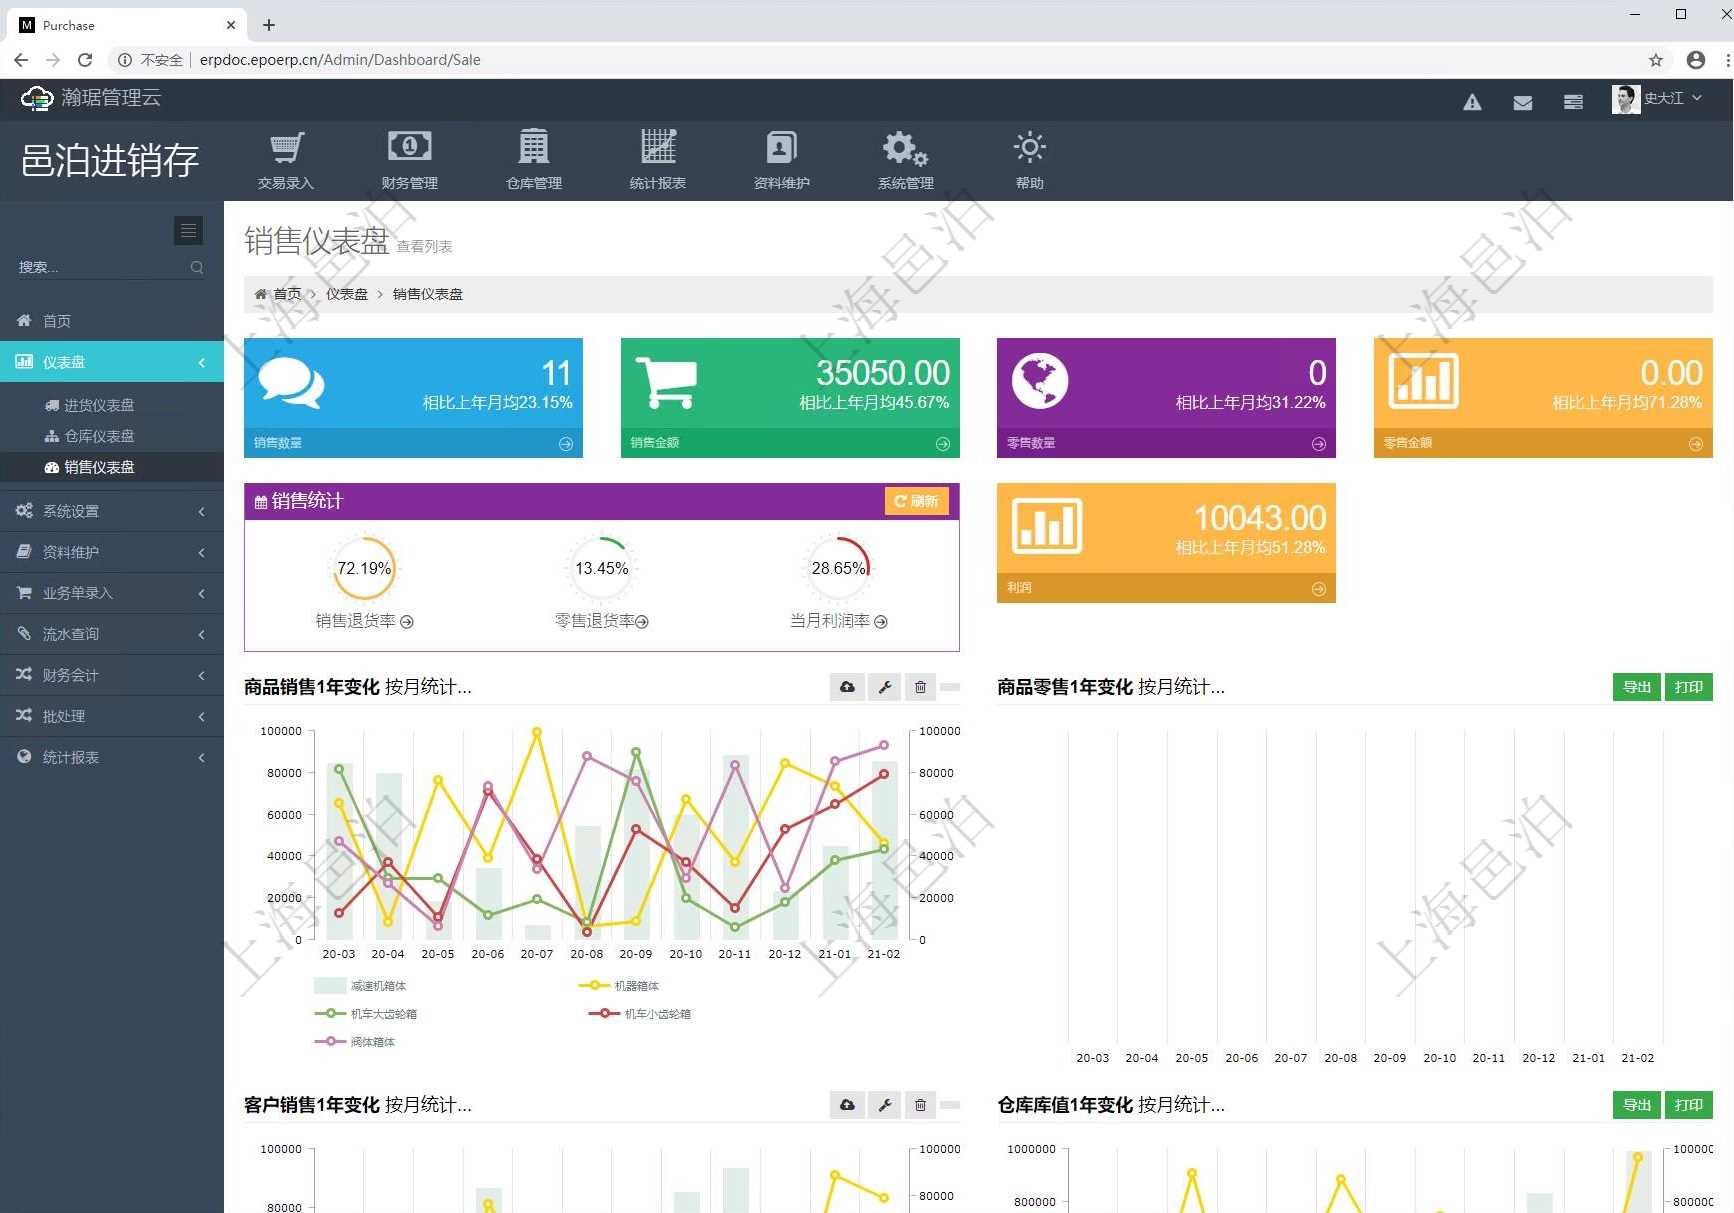Click the 刷新 refresh button

click(x=916, y=501)
